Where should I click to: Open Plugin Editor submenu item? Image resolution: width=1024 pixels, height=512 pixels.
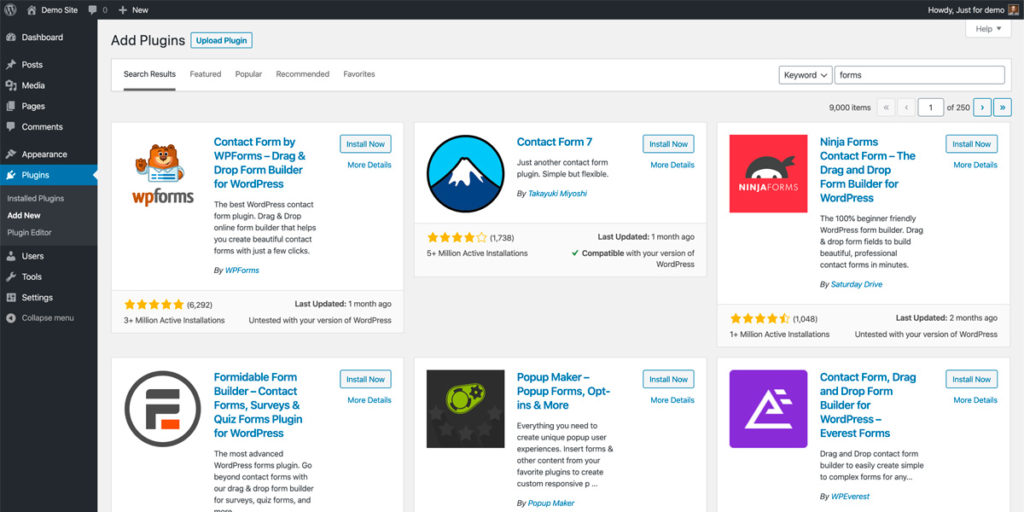(x=29, y=232)
